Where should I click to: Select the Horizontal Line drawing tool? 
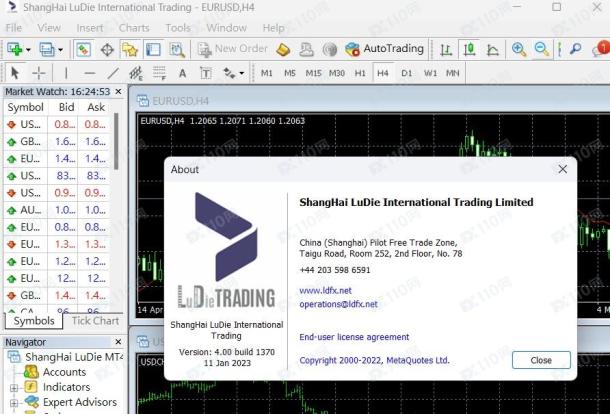point(89,73)
